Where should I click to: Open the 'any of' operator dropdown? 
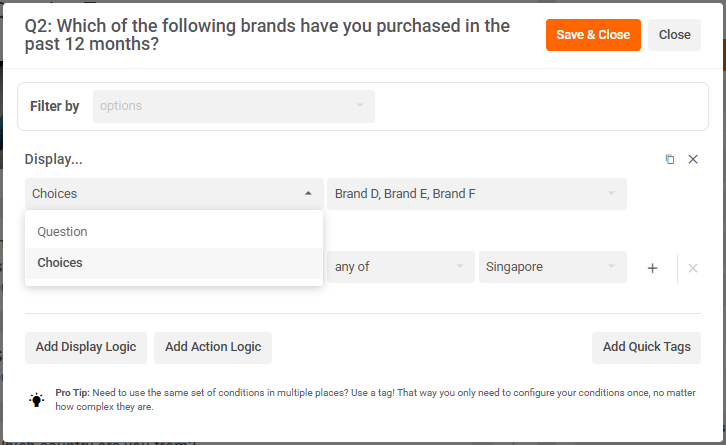pos(401,267)
